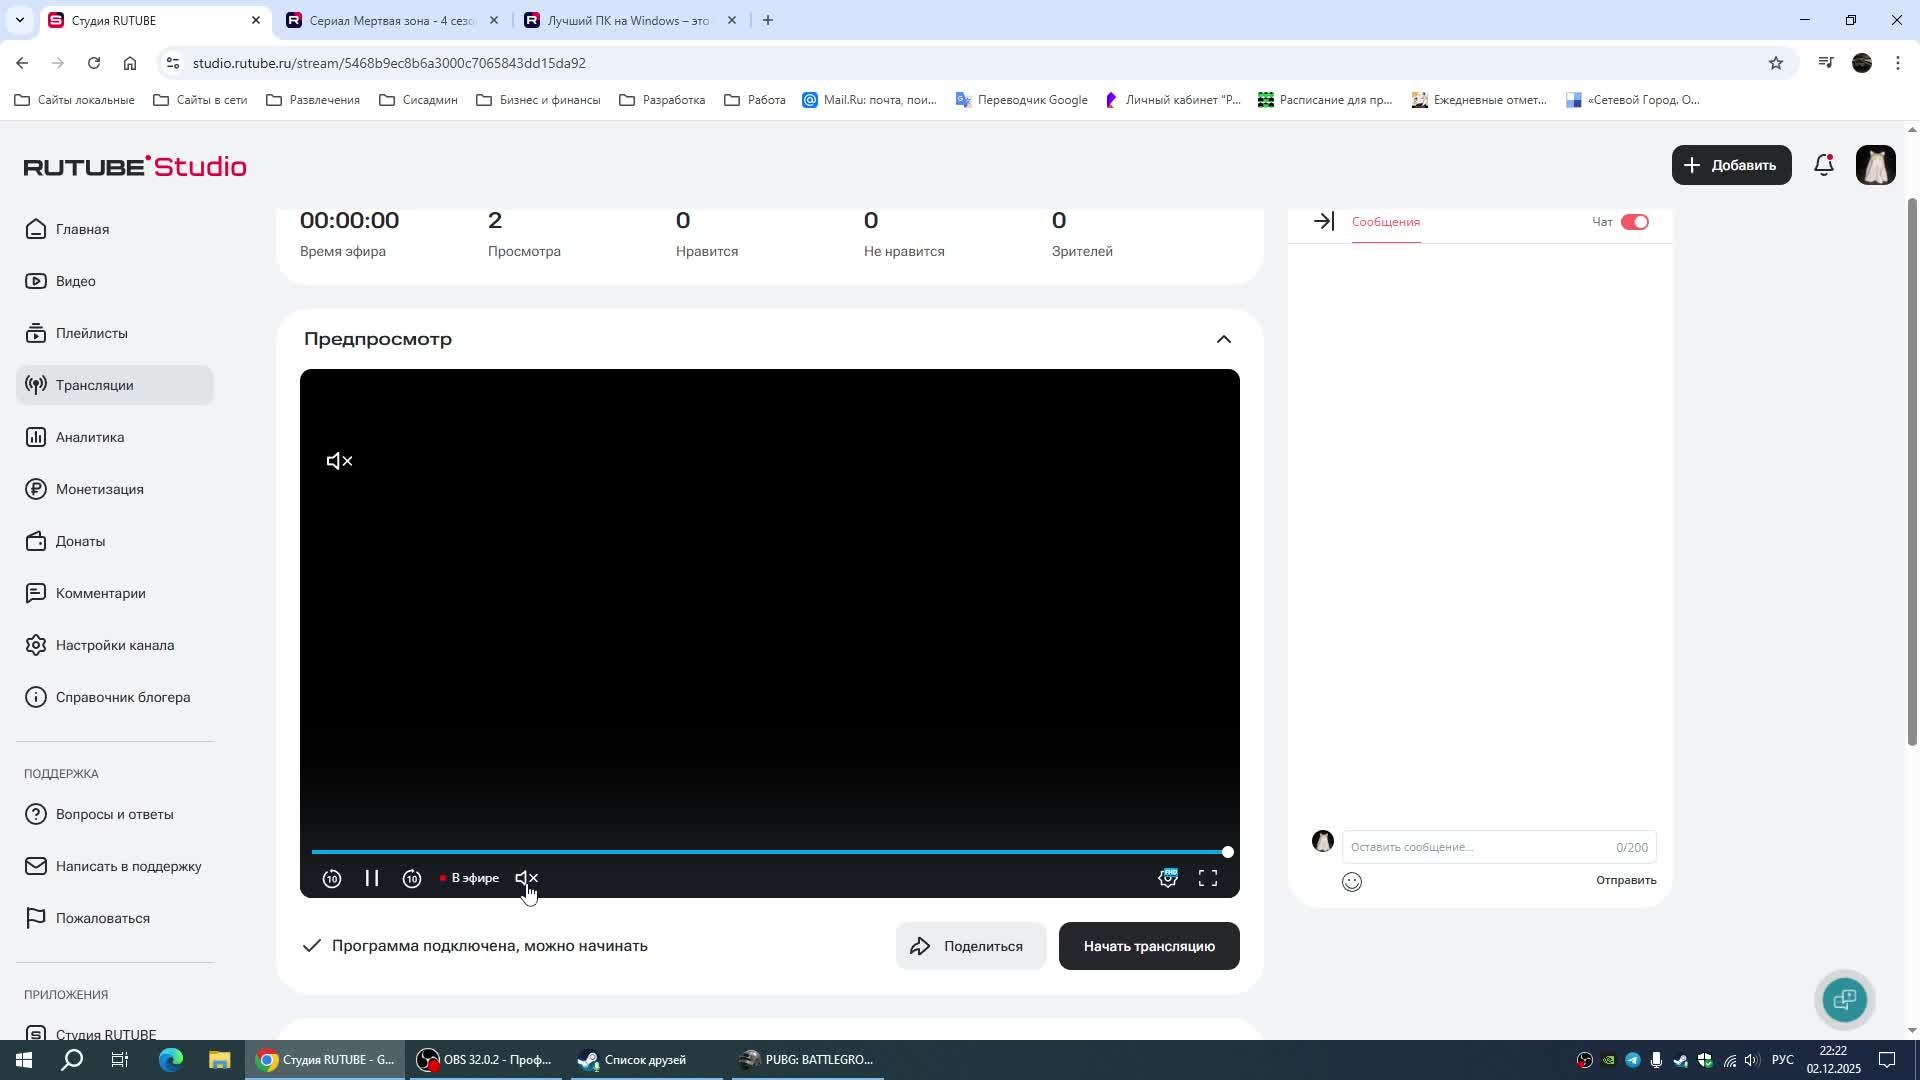Open notifications bell icon

pos(1824,166)
